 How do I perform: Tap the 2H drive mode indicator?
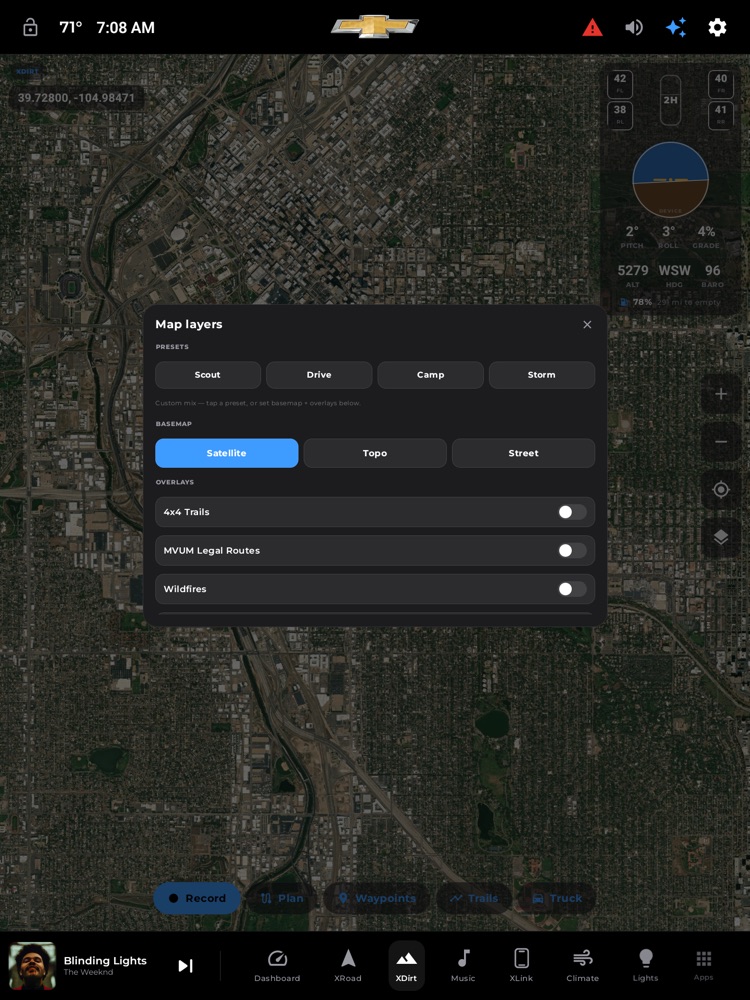point(670,100)
